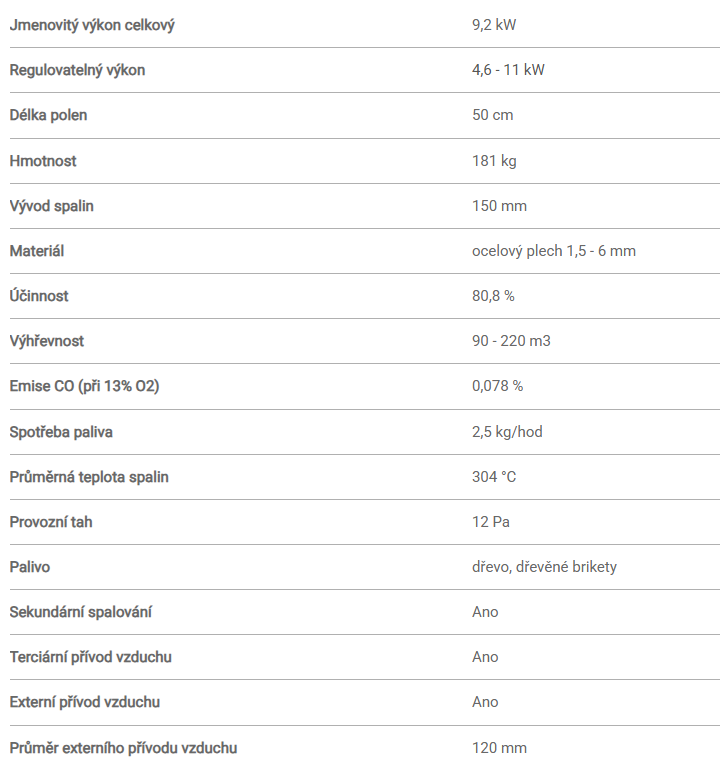Select the 4,6 - 11 kW value

[508, 70]
